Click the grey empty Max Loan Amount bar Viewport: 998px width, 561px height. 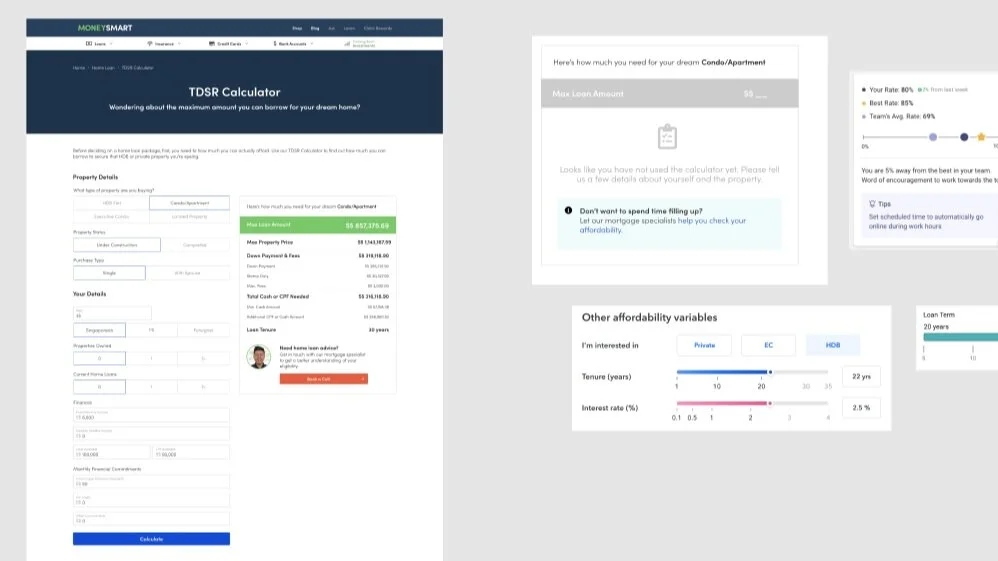coord(670,94)
